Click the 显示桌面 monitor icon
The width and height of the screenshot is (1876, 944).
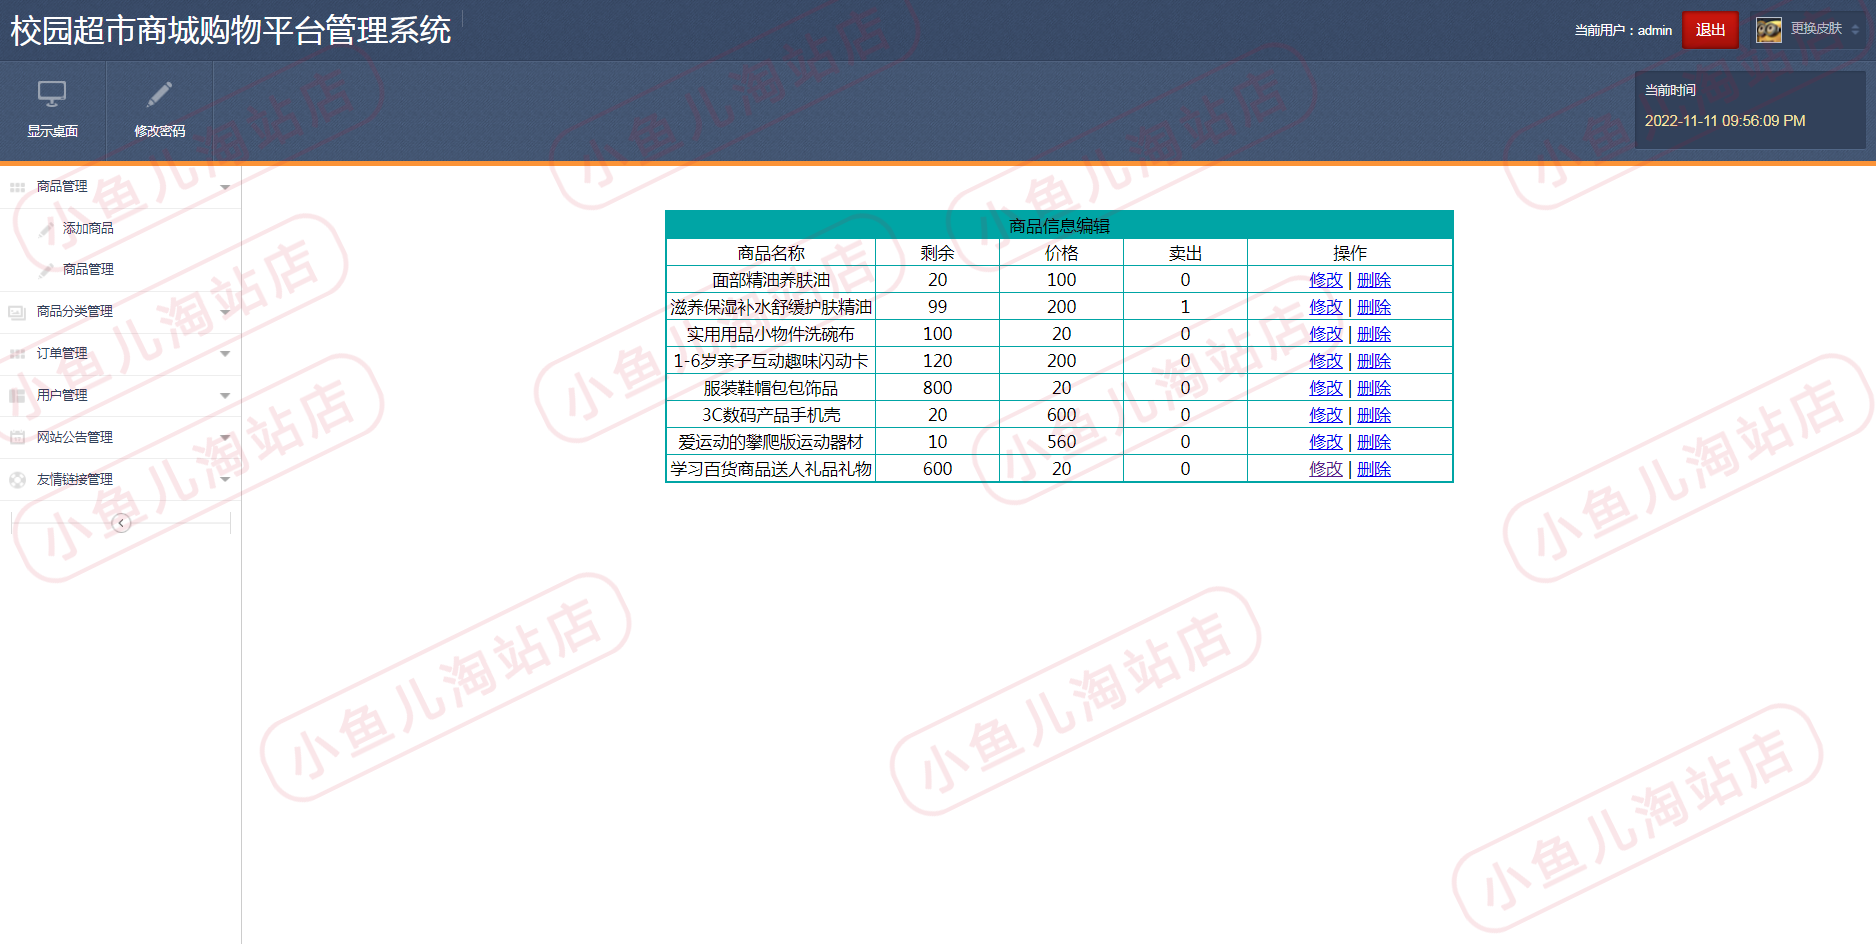click(52, 94)
